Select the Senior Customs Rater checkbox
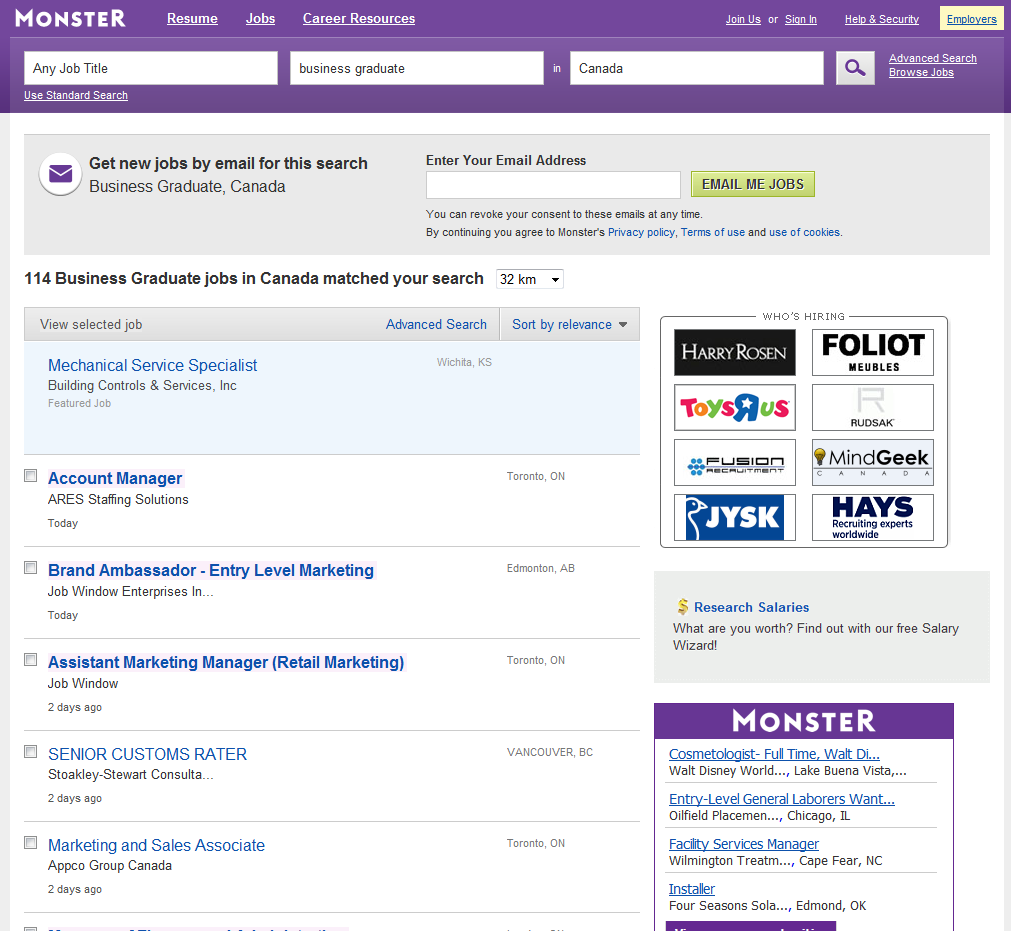 tap(31, 752)
